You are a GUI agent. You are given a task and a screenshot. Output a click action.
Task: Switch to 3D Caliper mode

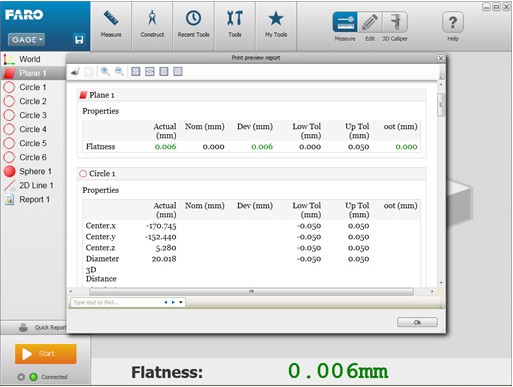(x=395, y=22)
